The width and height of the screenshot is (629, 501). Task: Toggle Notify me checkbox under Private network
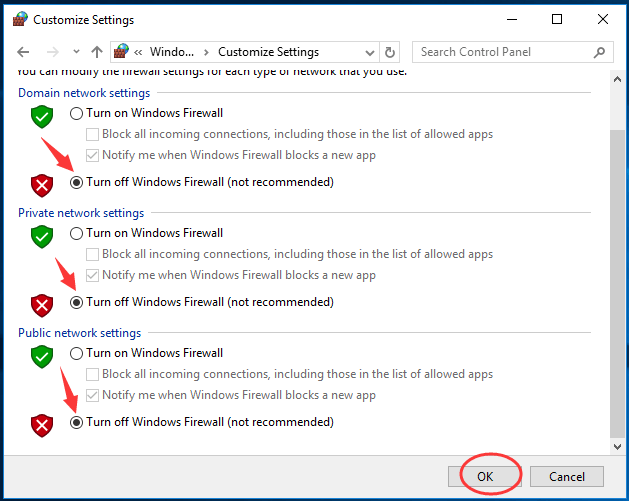pyautogui.click(x=92, y=275)
